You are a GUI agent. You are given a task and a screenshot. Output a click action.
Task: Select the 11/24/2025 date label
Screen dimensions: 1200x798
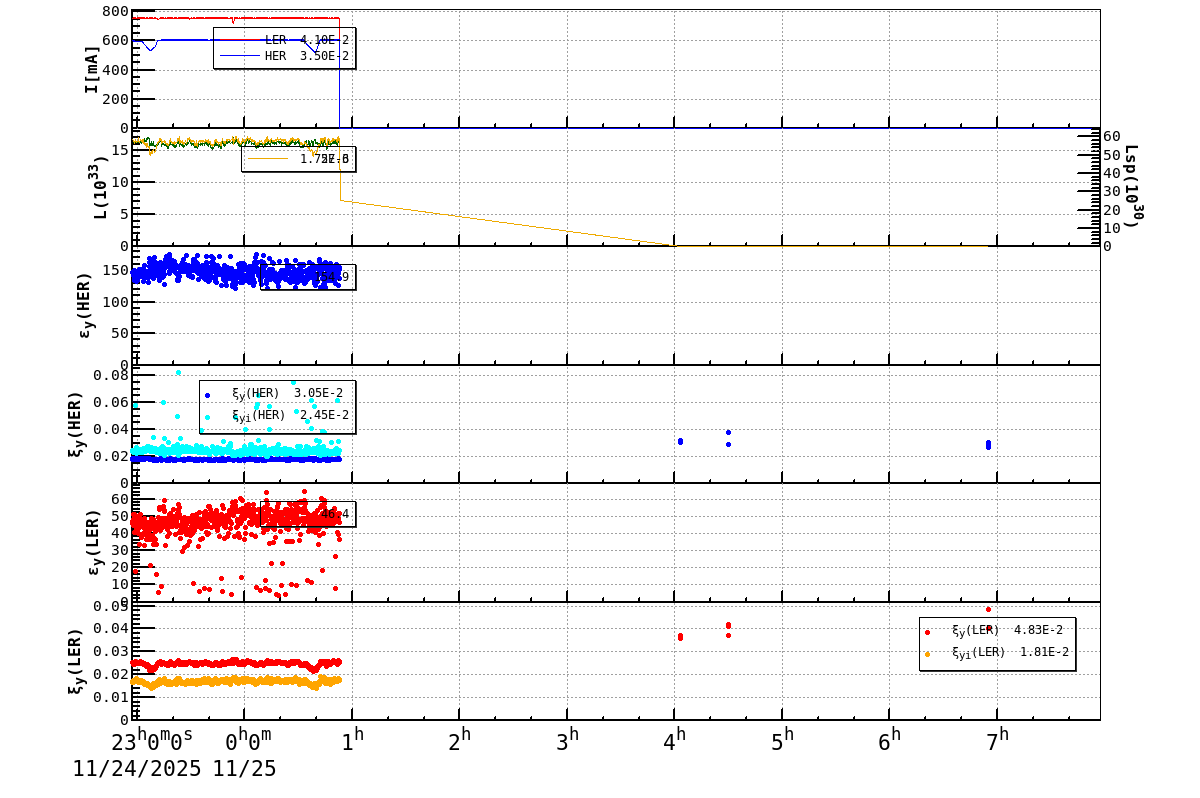(137, 769)
